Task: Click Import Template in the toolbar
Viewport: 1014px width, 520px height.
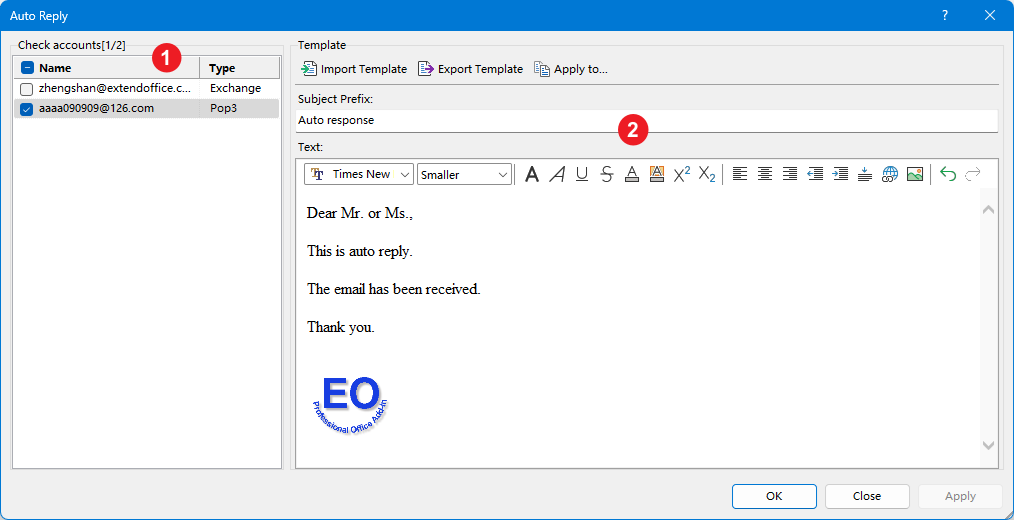Action: click(x=354, y=69)
